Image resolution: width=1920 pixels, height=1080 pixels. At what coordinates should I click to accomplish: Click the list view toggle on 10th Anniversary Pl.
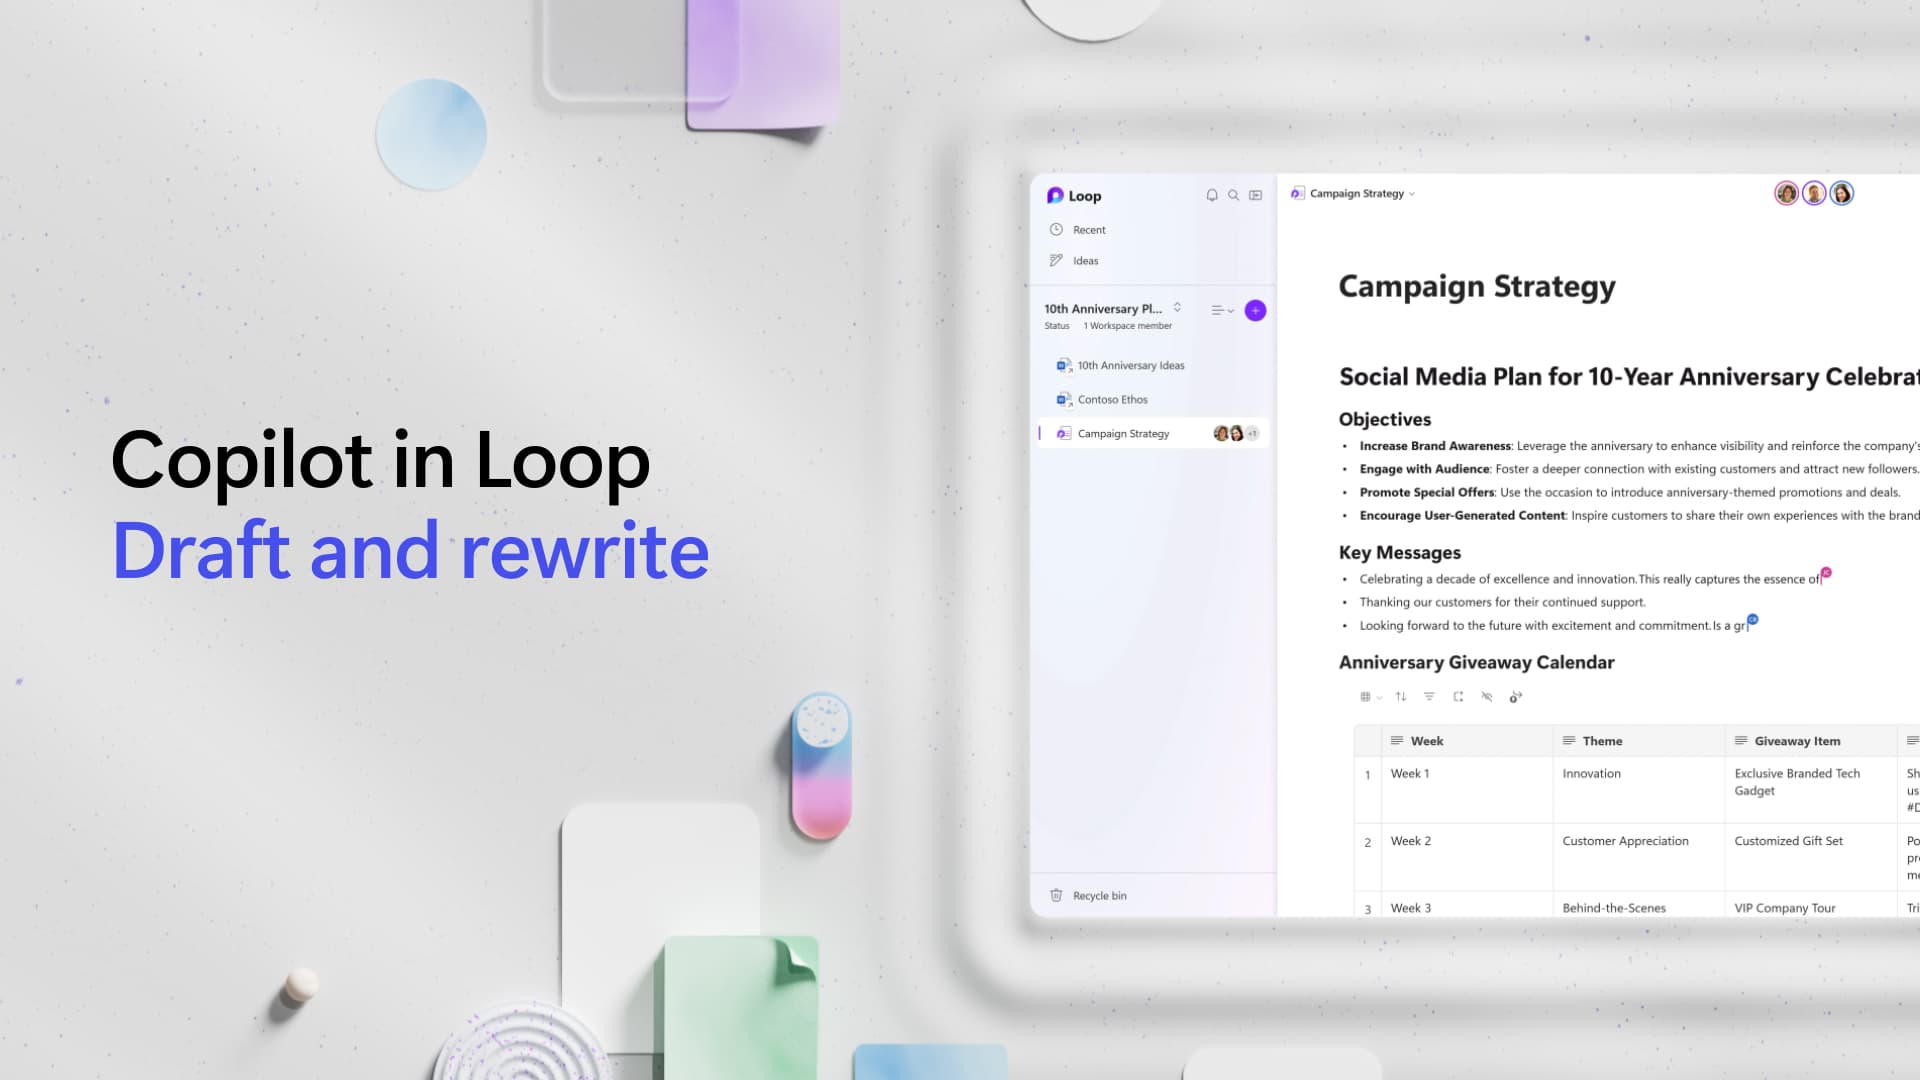coord(1216,310)
